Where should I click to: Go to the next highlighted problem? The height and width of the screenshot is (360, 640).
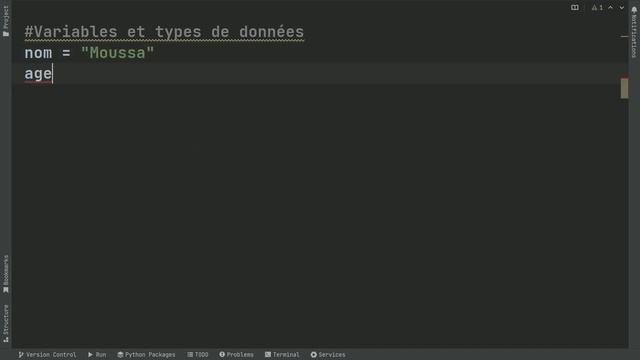coord(622,8)
